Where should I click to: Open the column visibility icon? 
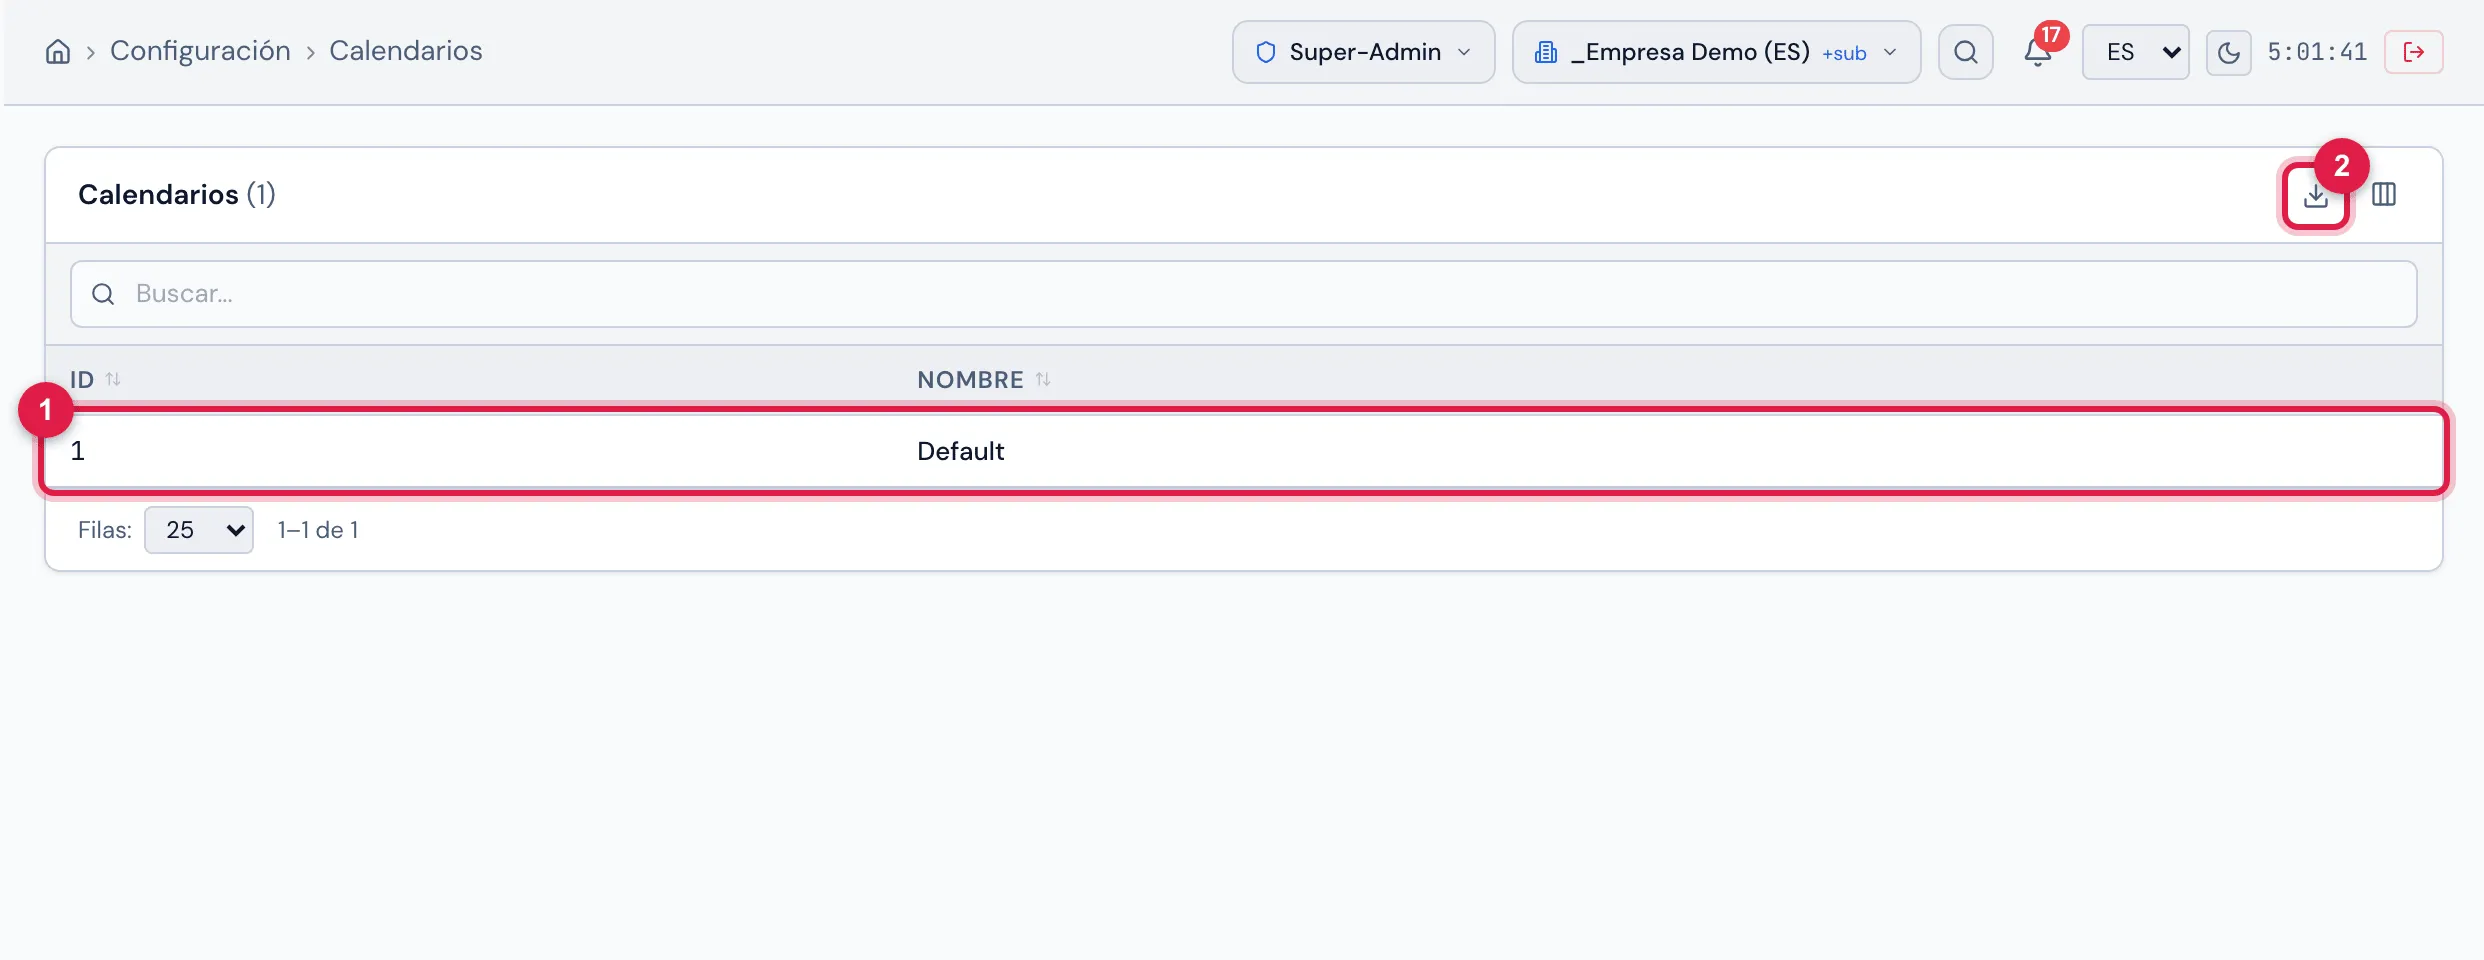point(2384,195)
